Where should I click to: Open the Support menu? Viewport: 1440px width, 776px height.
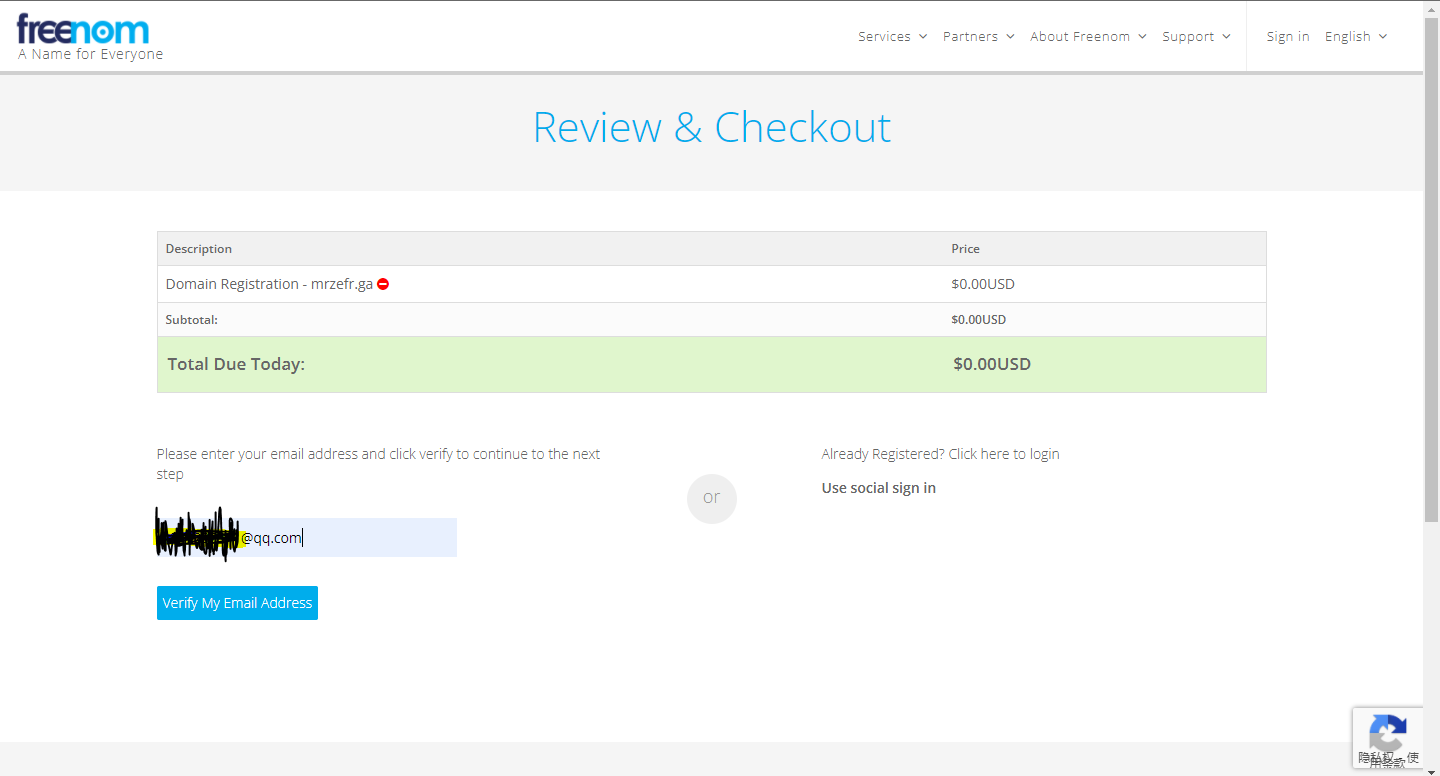(x=1195, y=37)
